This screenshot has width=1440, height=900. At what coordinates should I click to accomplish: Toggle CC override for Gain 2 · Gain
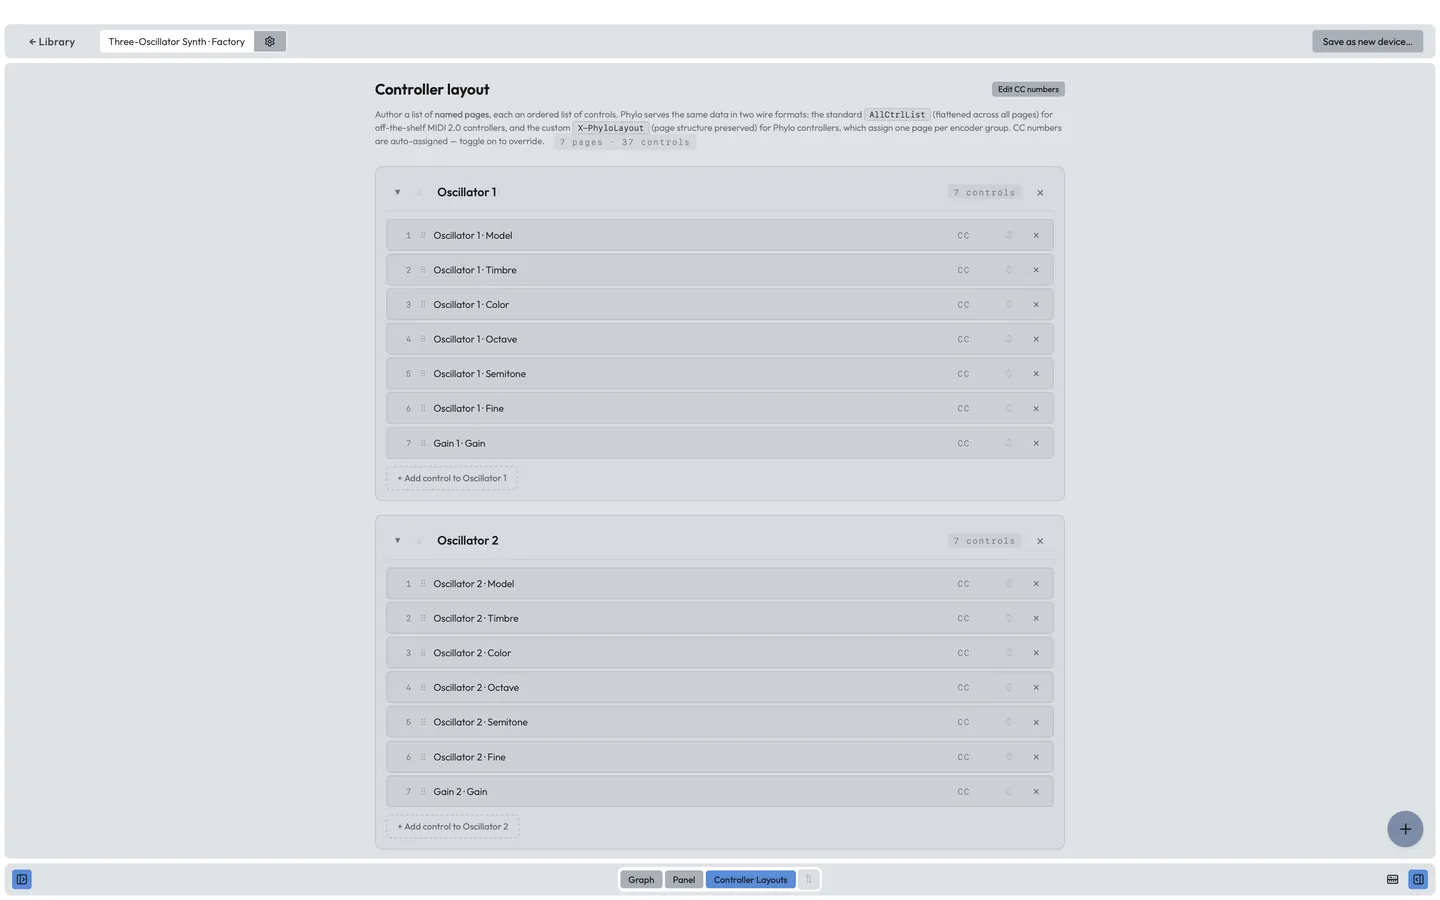tap(963, 792)
